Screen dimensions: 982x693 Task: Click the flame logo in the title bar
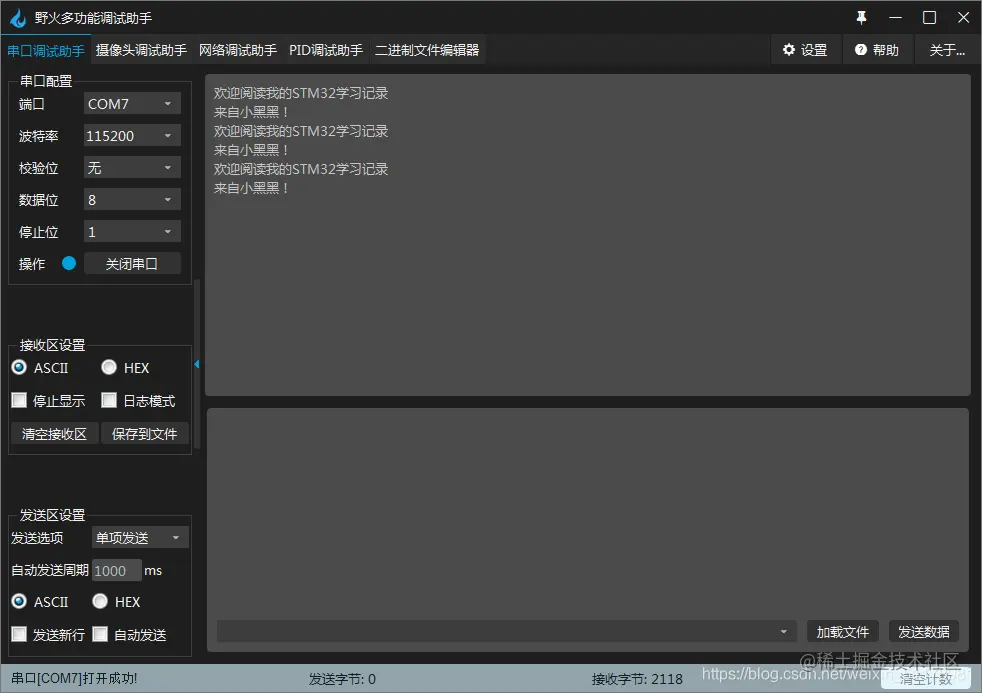tap(17, 17)
